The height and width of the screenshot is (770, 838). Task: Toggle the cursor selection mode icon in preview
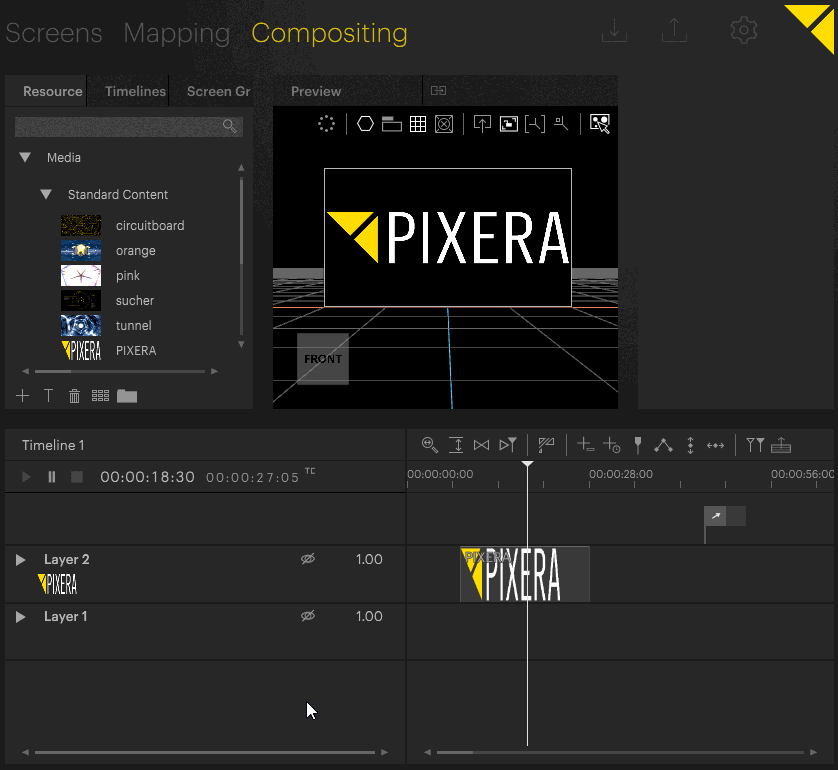tap(600, 123)
